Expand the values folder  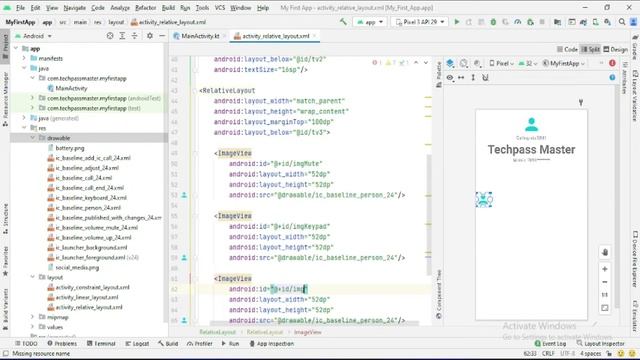pyautogui.click(x=32, y=327)
